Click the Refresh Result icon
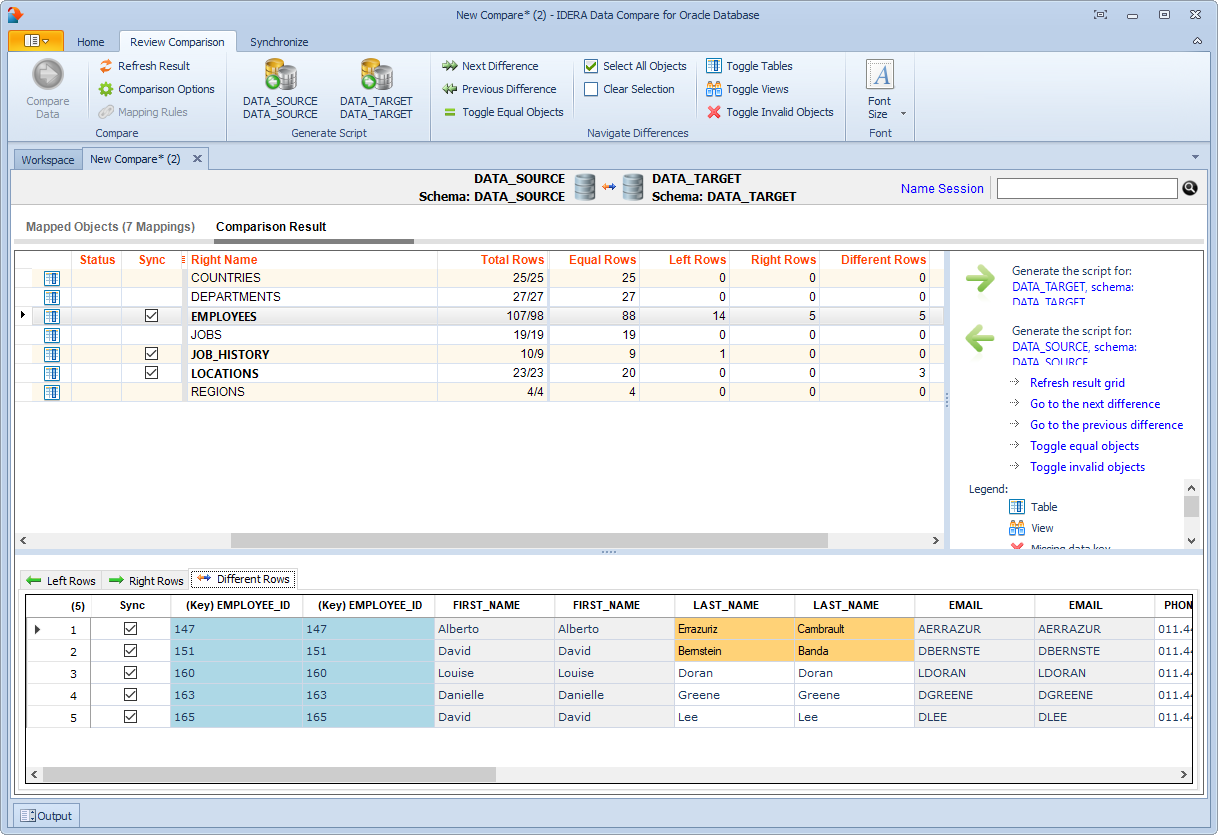Image resolution: width=1218 pixels, height=835 pixels. 106,66
